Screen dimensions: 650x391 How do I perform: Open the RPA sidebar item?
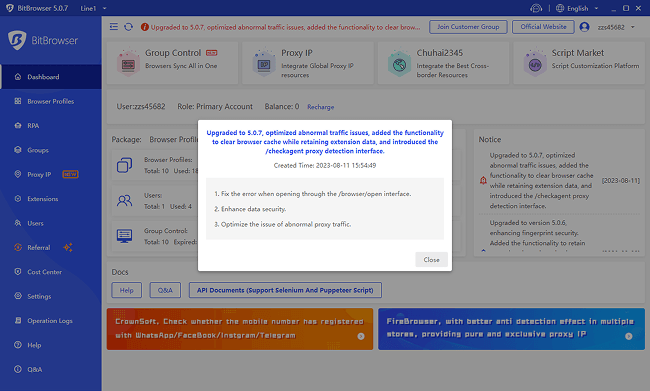click(51, 126)
